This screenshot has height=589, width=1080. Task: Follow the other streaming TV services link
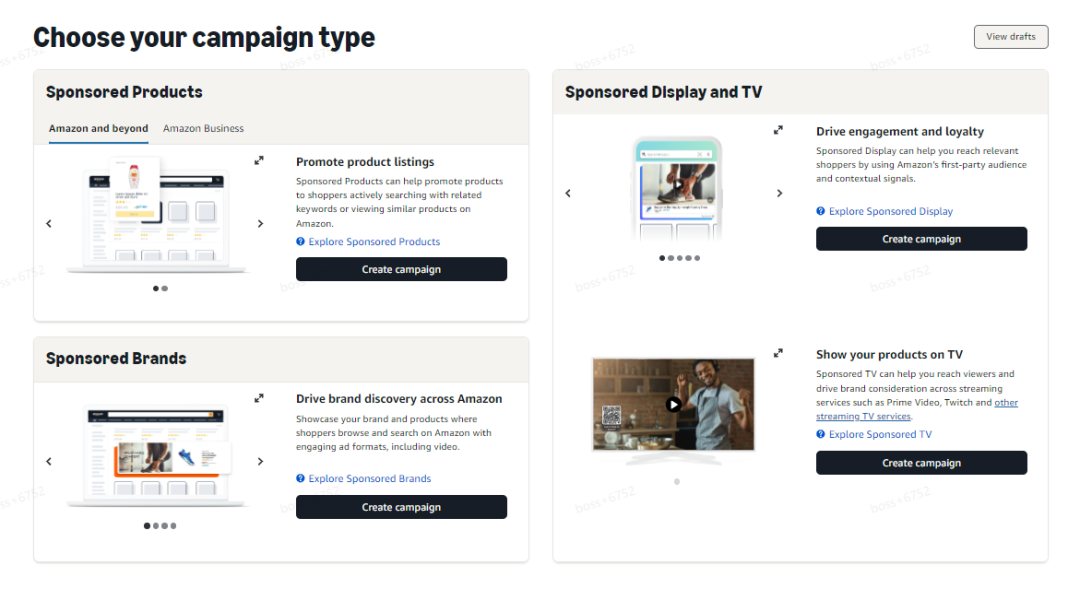(1005, 403)
